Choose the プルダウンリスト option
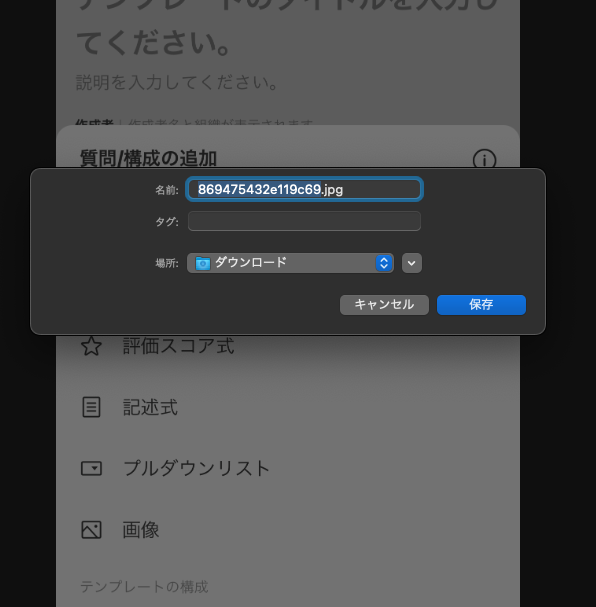 coord(196,468)
